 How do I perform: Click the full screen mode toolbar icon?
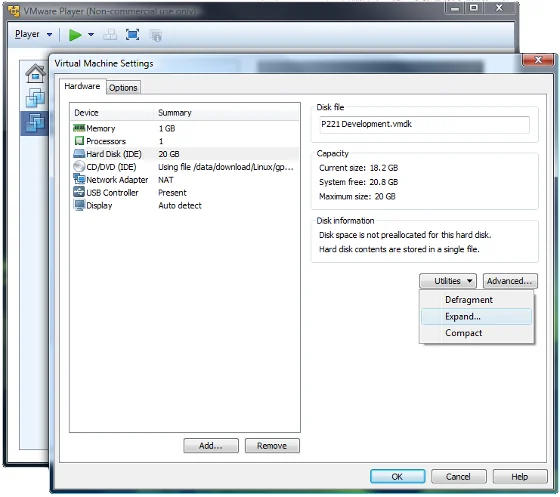[132, 35]
